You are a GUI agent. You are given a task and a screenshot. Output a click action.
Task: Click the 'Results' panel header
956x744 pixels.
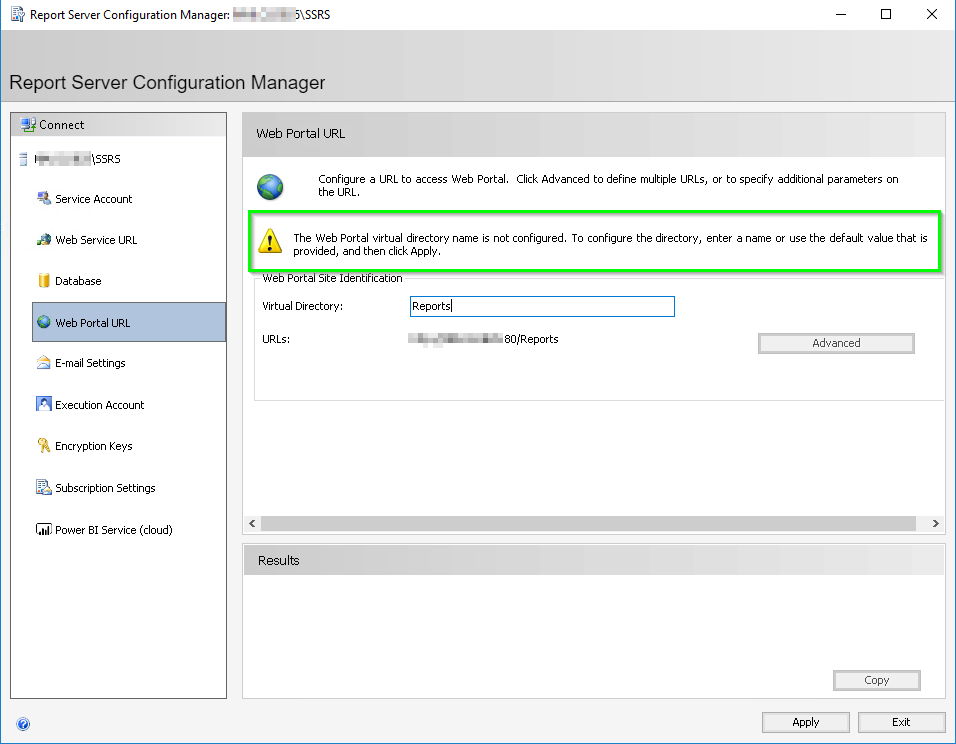point(594,560)
